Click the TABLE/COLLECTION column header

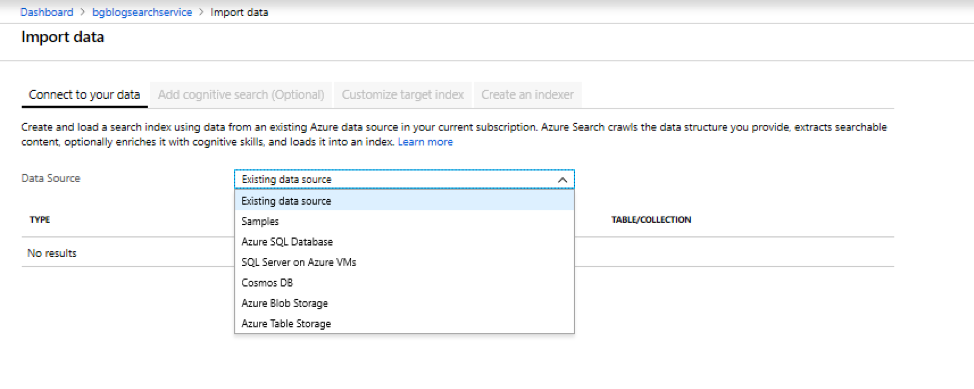[x=651, y=220]
